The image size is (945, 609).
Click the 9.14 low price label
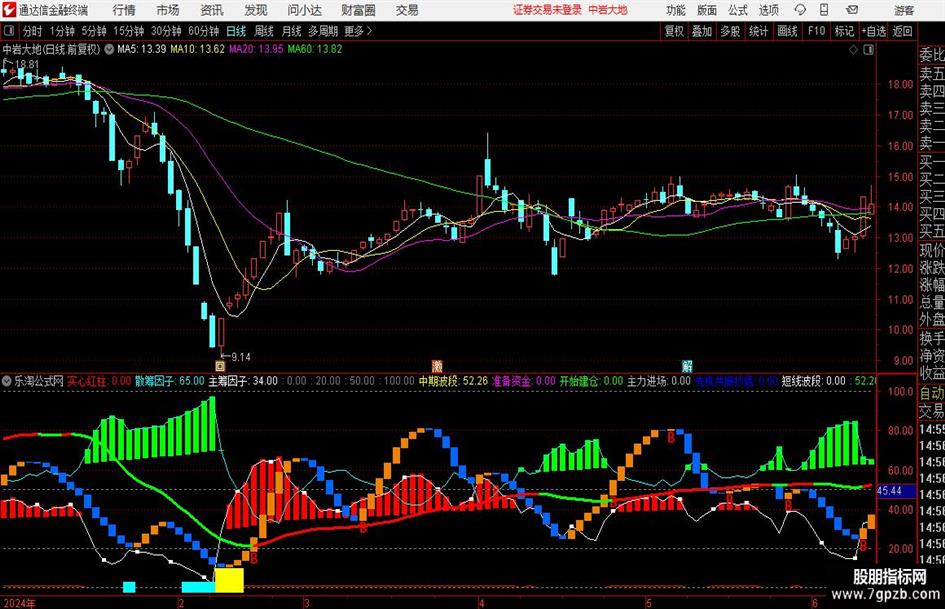pos(240,357)
